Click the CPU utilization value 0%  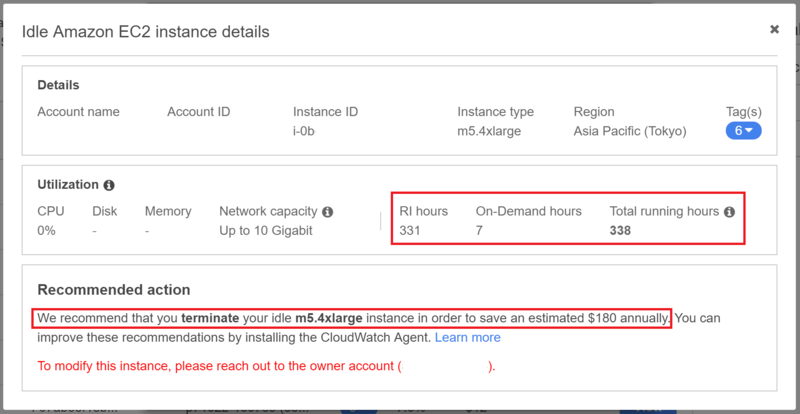(x=46, y=231)
